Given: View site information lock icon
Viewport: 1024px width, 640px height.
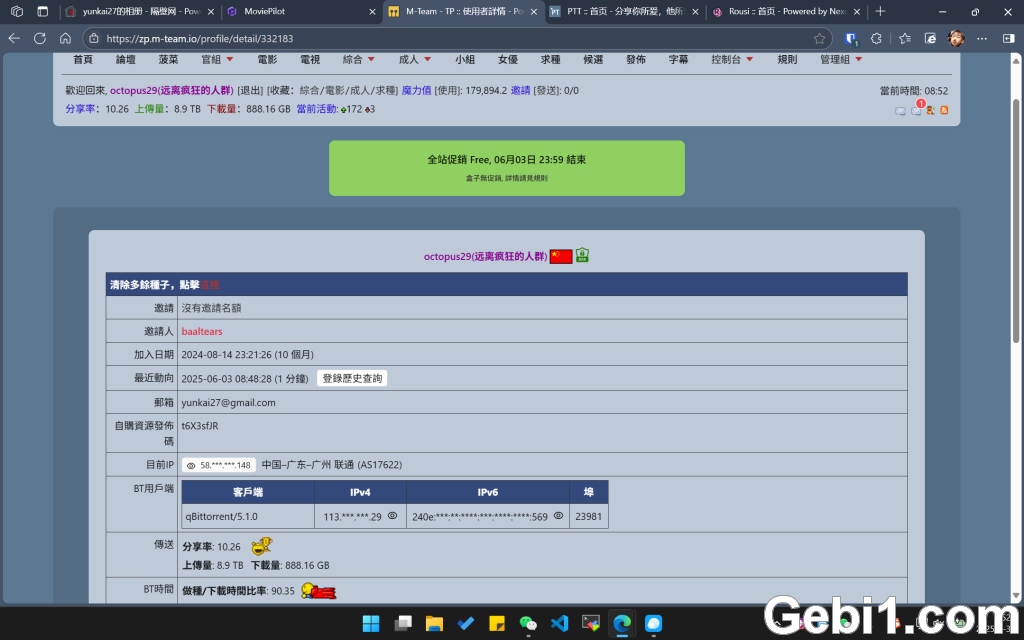Looking at the screenshot, I should (x=93, y=39).
